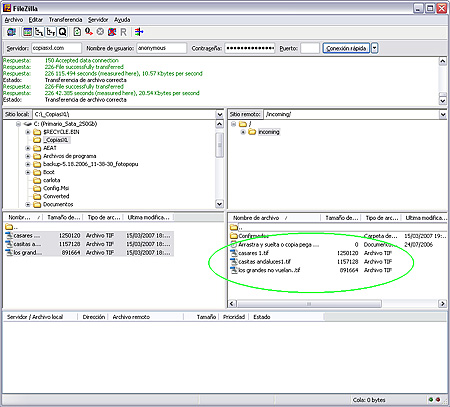Viewport: 450px width, 407px height.
Task: Select the Converted folder icon
Action: pos(37,196)
